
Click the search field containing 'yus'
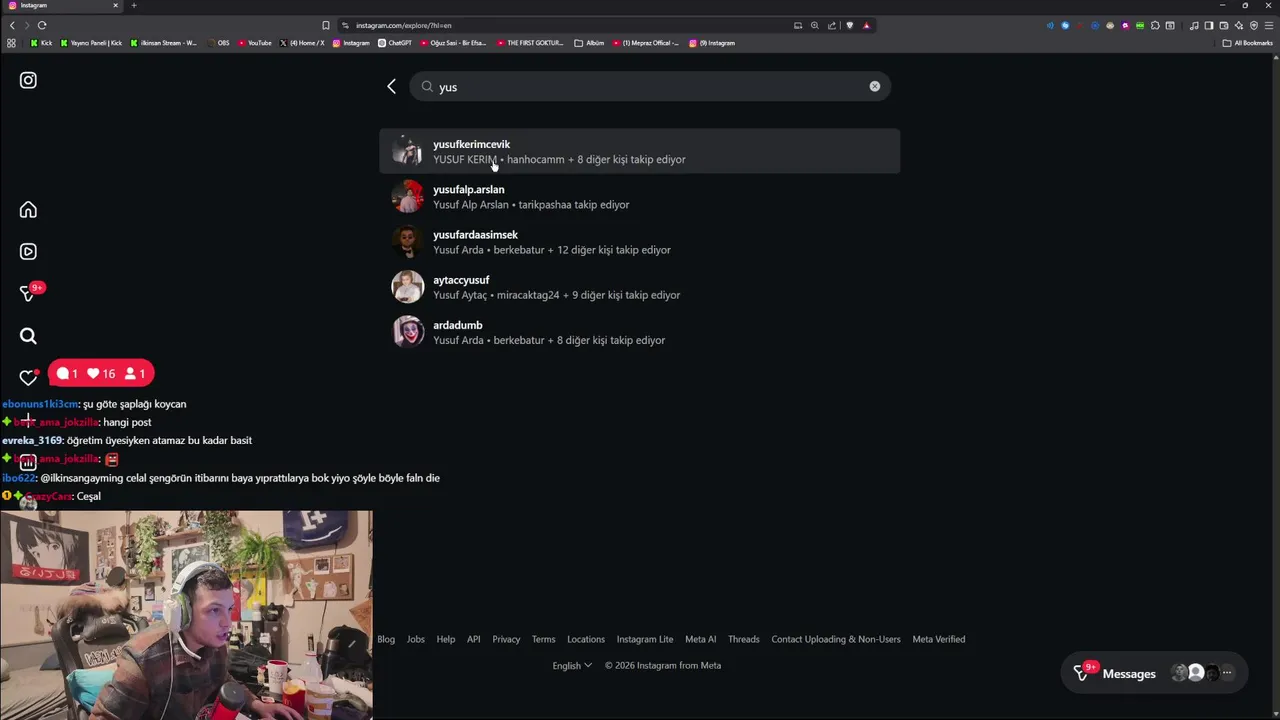(x=650, y=87)
